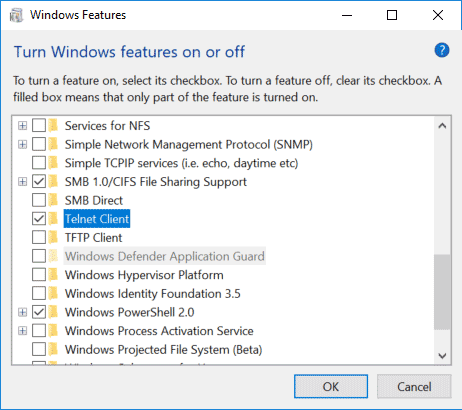Click the folder icon beside Windows Hypervisor Platform
Image resolution: width=462 pixels, height=410 pixels.
(53, 275)
